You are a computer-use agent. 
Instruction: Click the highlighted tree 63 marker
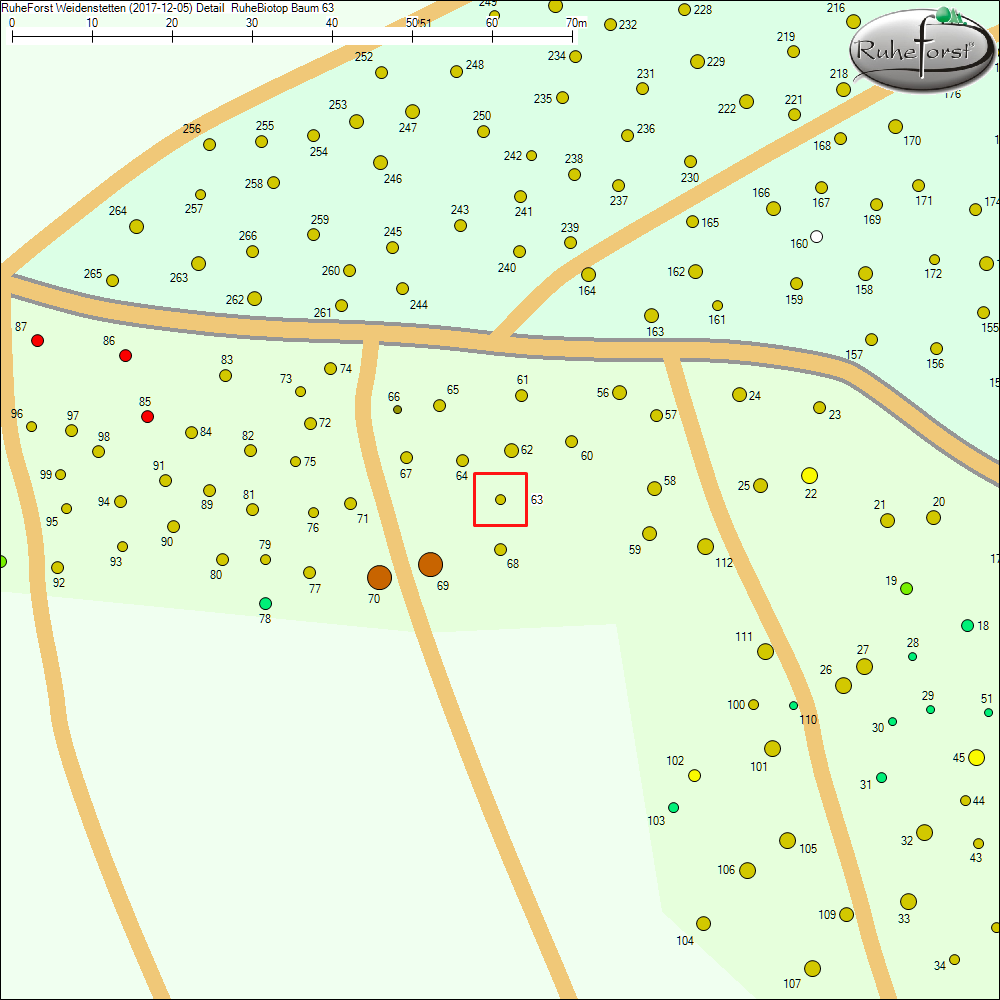501,499
